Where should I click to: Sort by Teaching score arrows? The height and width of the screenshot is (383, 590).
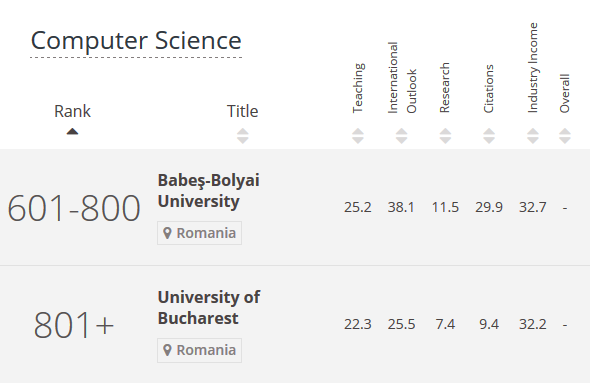tap(358, 136)
